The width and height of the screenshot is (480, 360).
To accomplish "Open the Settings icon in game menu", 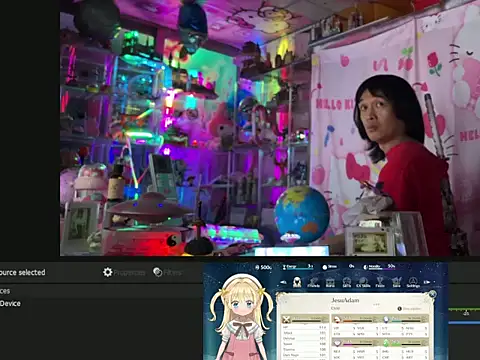I will [413, 283].
